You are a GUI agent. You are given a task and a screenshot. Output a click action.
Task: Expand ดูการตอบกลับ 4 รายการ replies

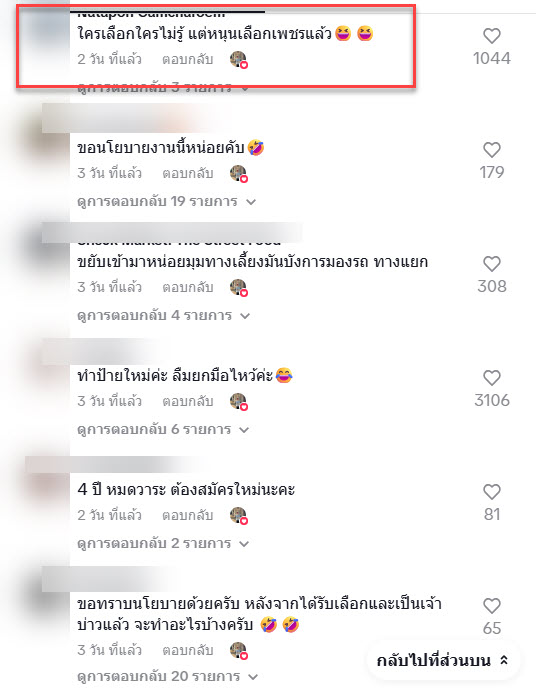pyautogui.click(x=163, y=316)
